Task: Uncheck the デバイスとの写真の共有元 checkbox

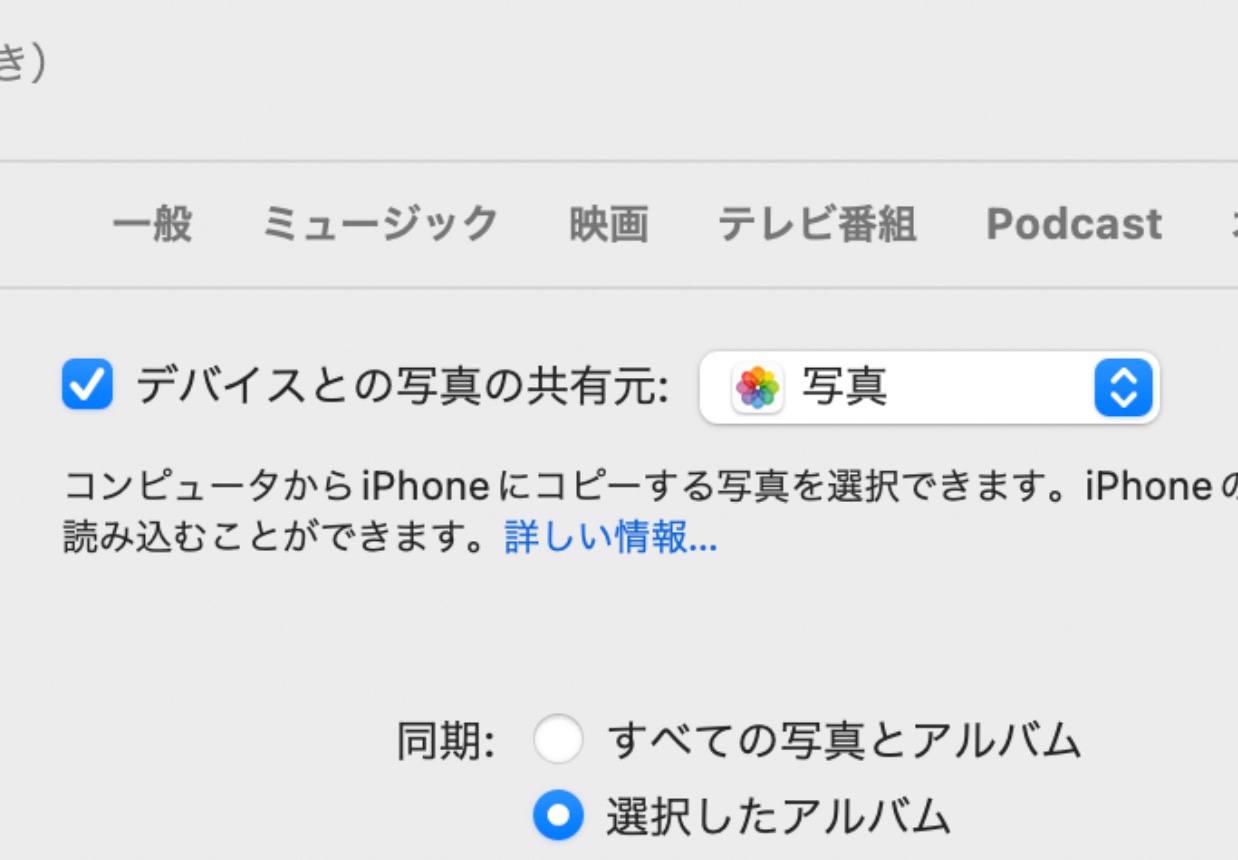Action: pos(87,386)
